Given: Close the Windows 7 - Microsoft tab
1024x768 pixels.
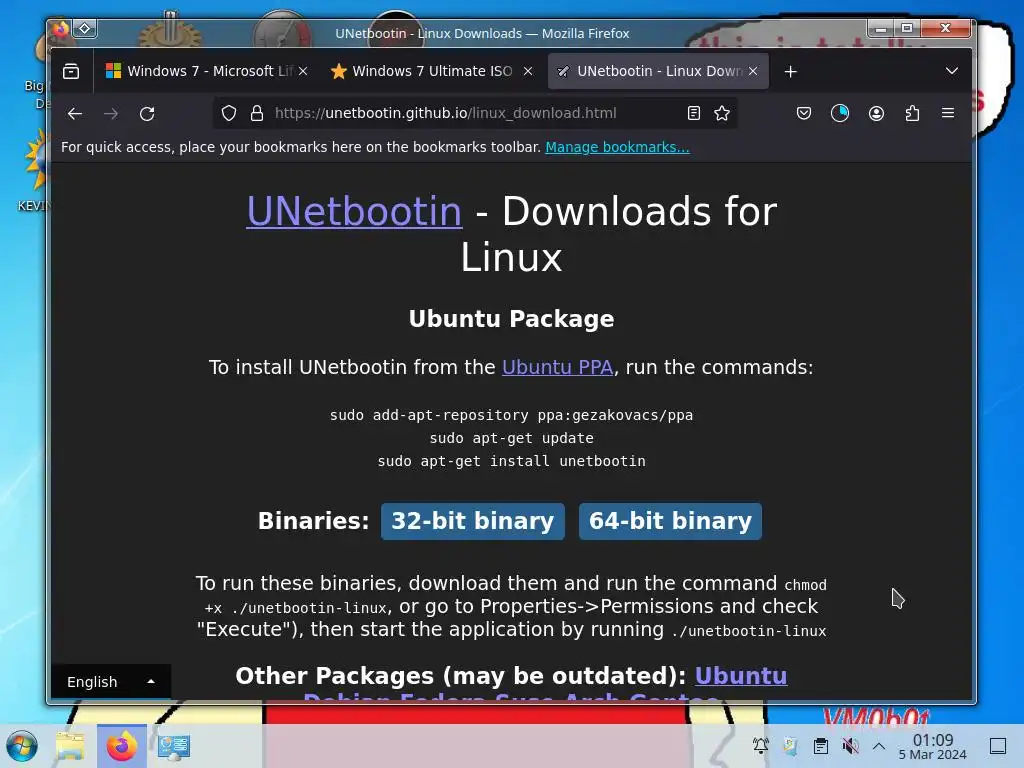Looking at the screenshot, I should [x=303, y=71].
